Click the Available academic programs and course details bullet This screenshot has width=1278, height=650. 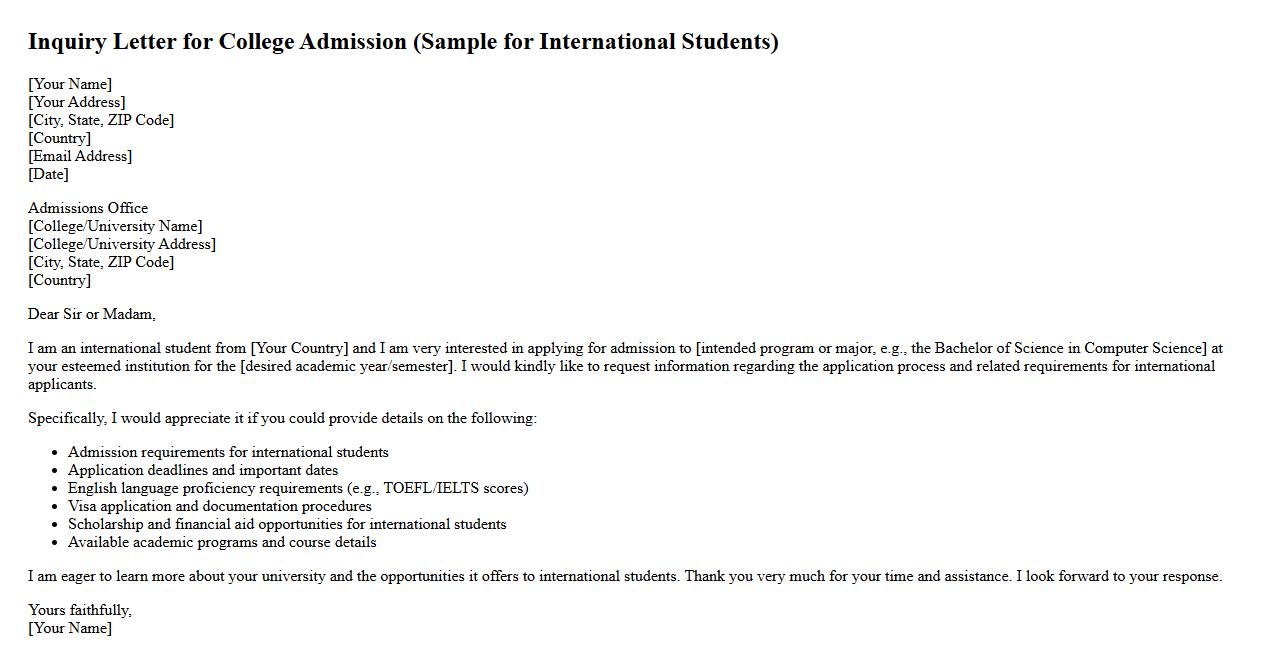tap(222, 542)
